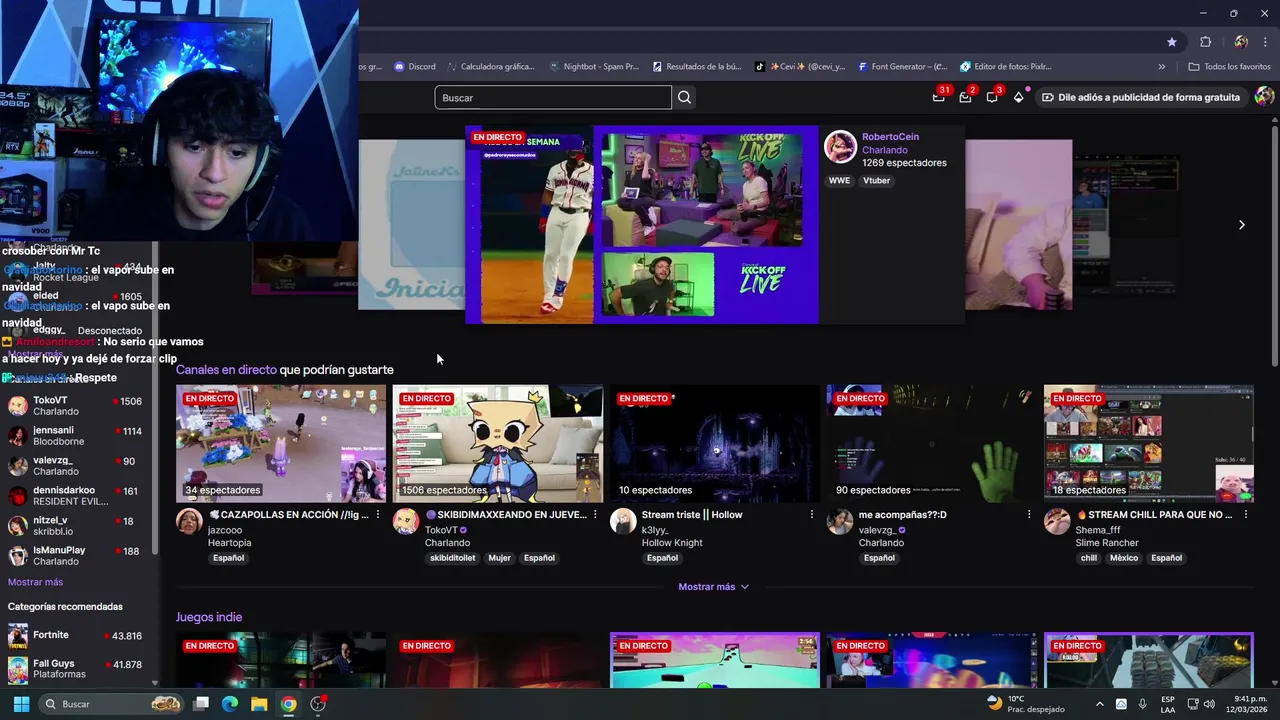Open Canales en directo heading link
Screen dimensions: 1280x720
click(x=226, y=370)
